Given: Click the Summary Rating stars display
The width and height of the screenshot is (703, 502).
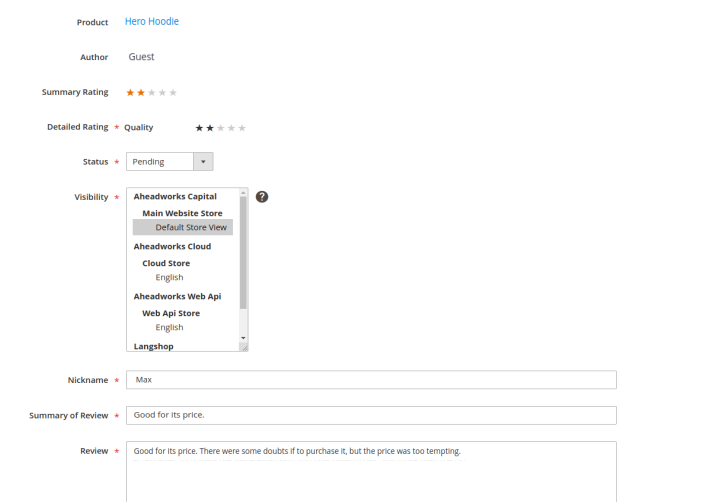Looking at the screenshot, I should (152, 93).
